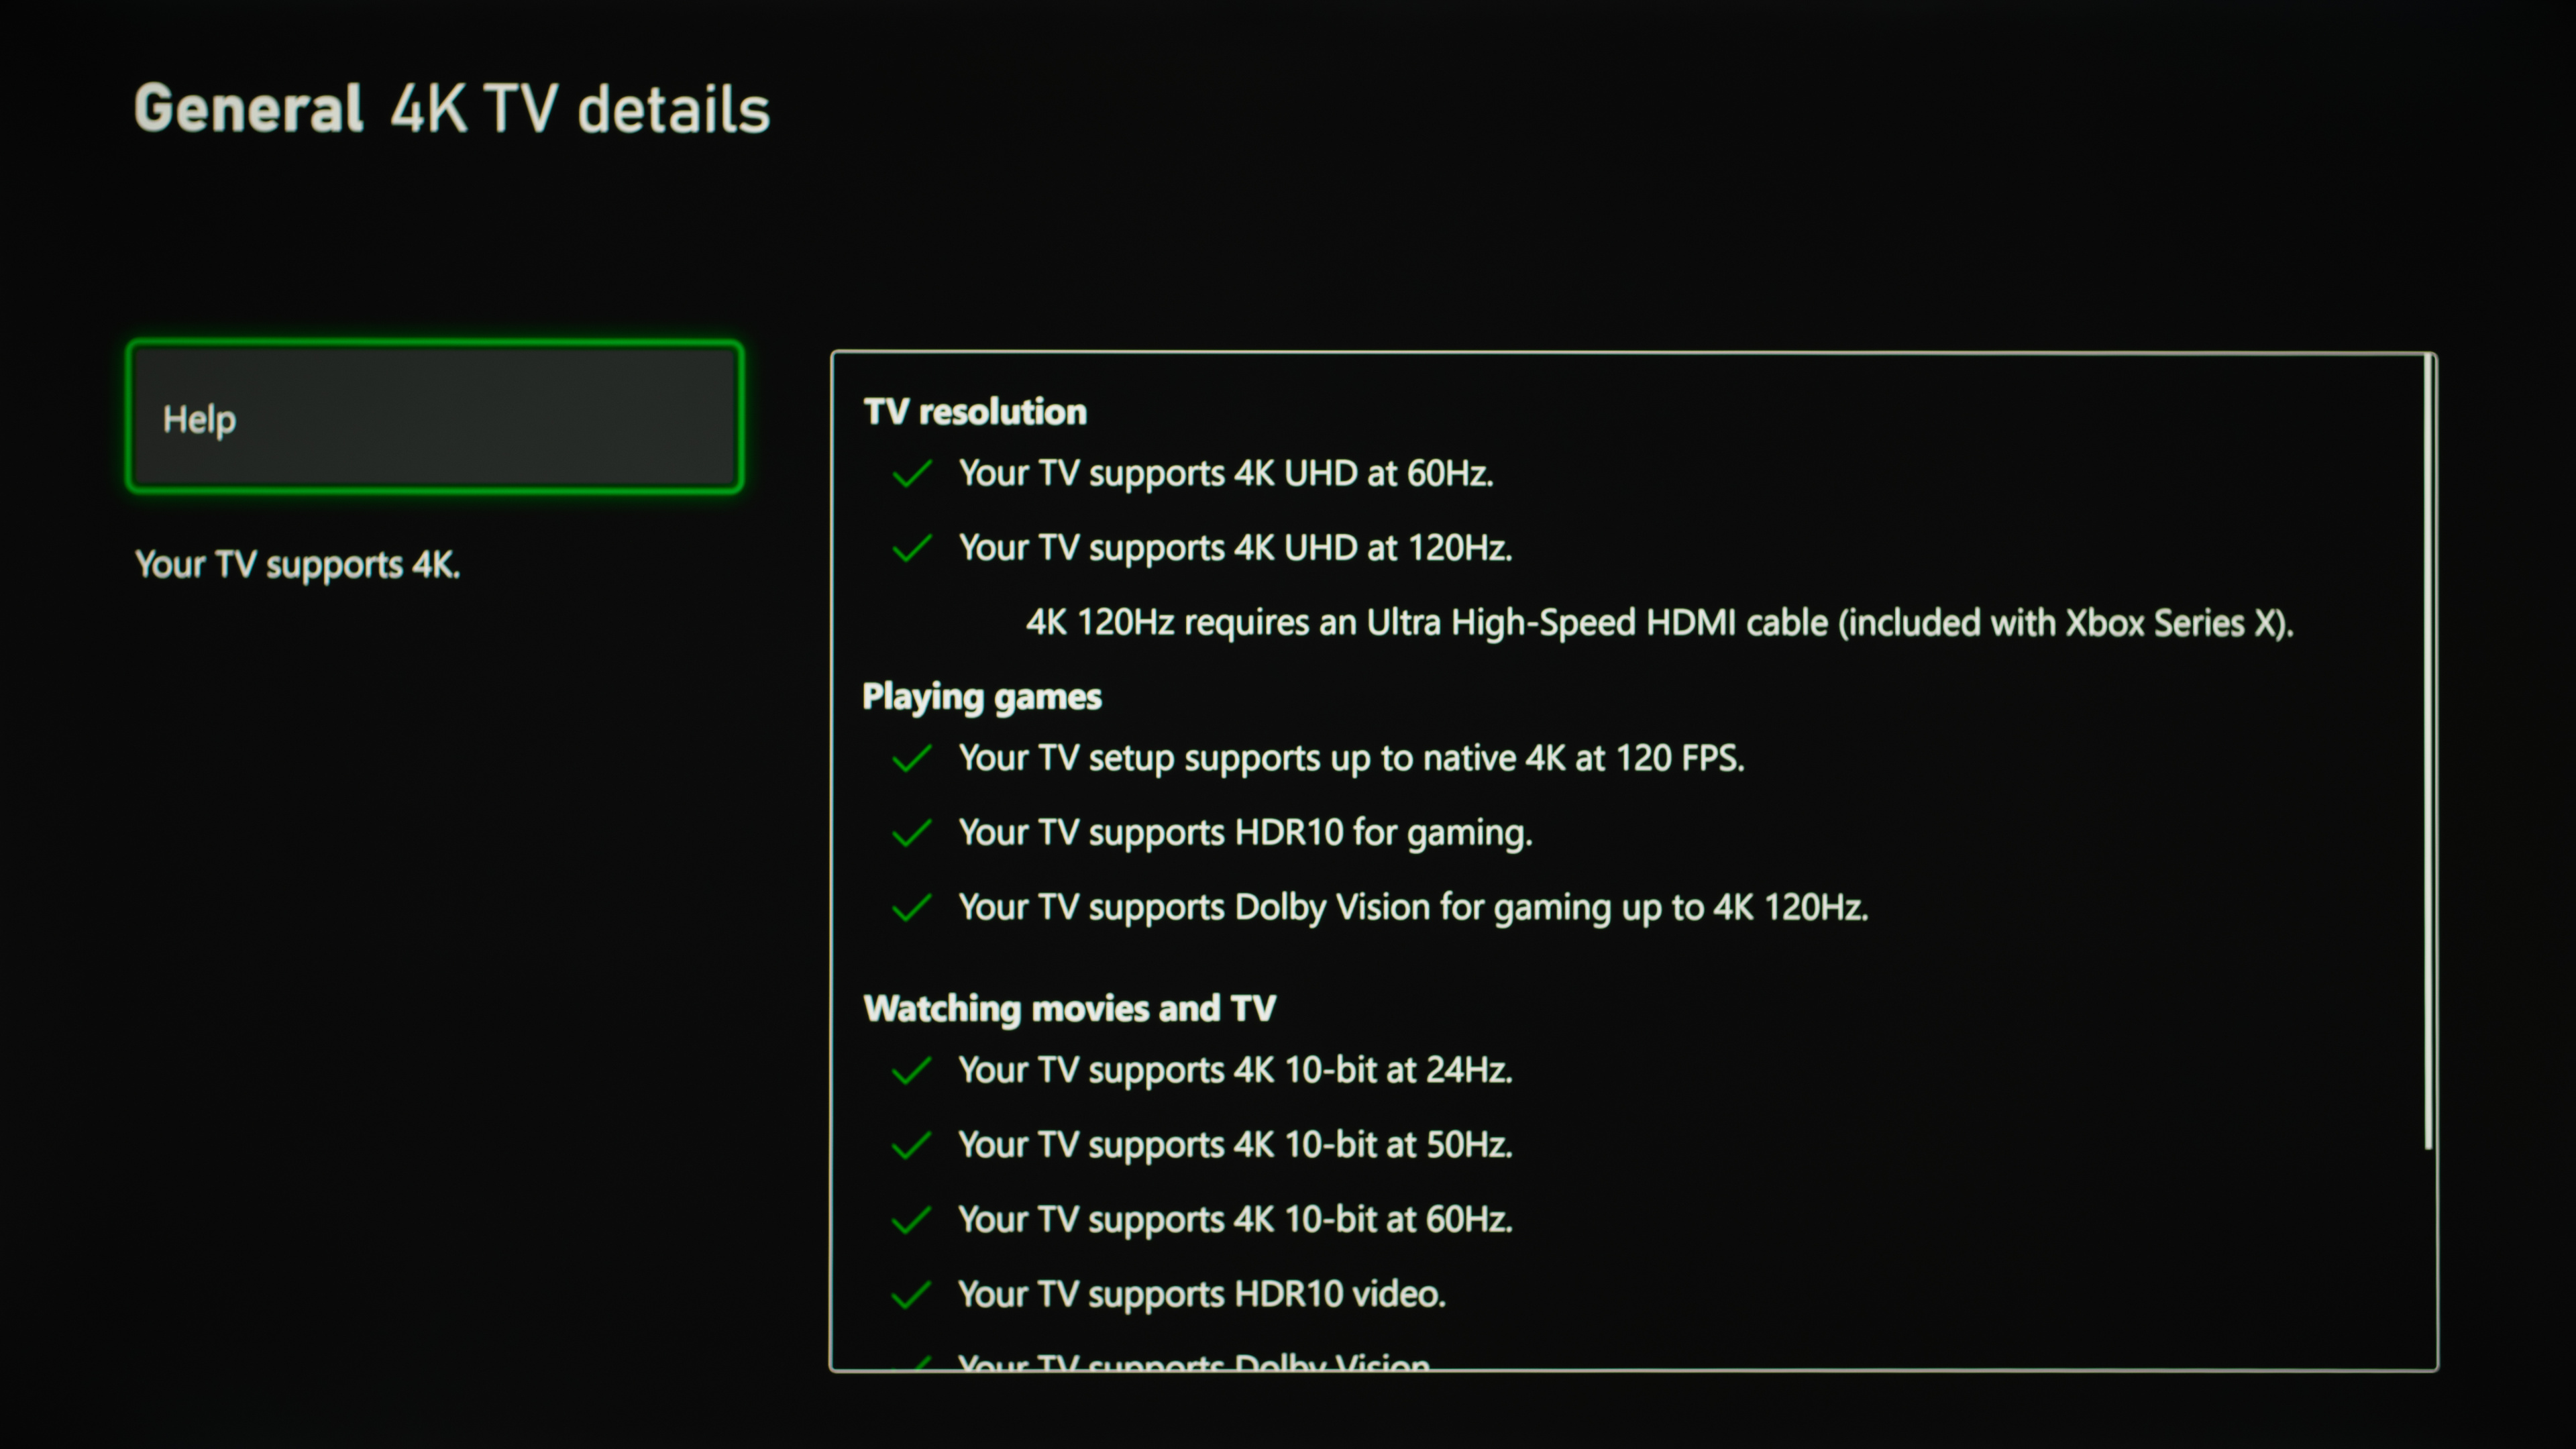The image size is (2576, 1449).
Task: Click the HDR10 for gaming checkmark
Action: click(911, 833)
